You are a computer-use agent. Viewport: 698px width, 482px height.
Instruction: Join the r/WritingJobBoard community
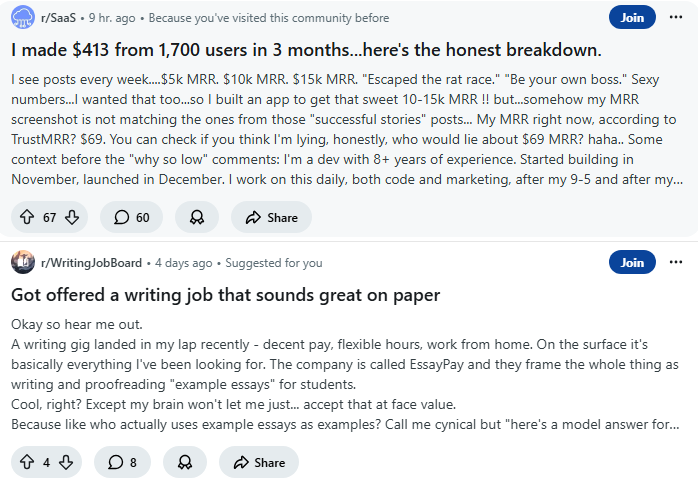[x=632, y=262]
